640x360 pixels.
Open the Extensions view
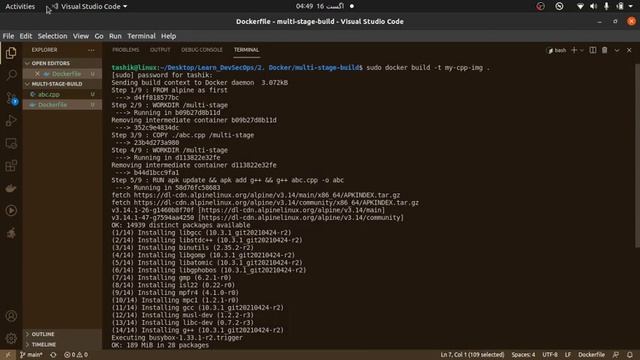point(11,166)
